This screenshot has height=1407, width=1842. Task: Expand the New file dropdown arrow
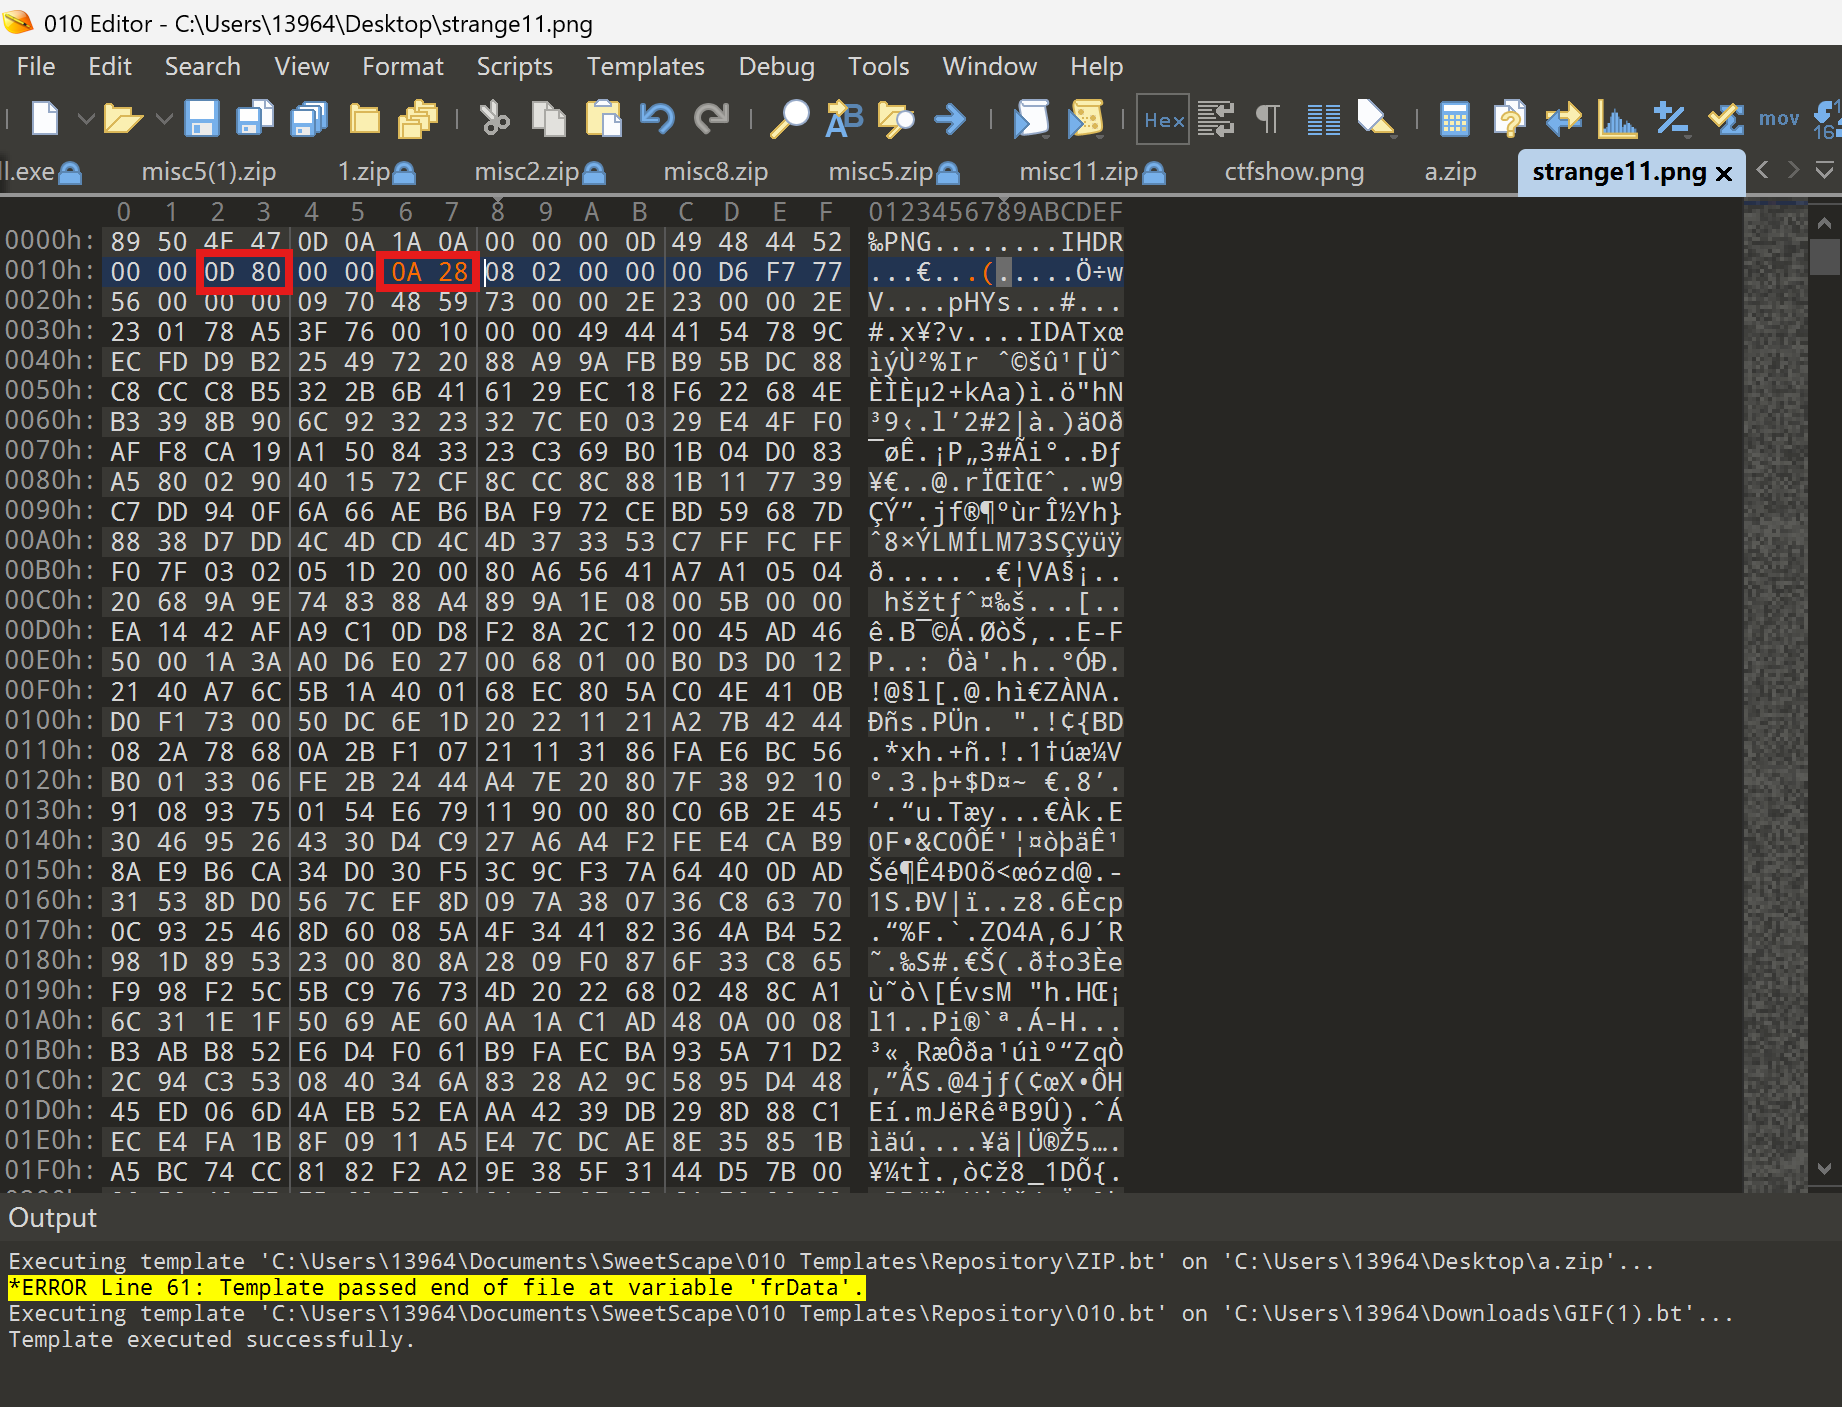tap(86, 120)
